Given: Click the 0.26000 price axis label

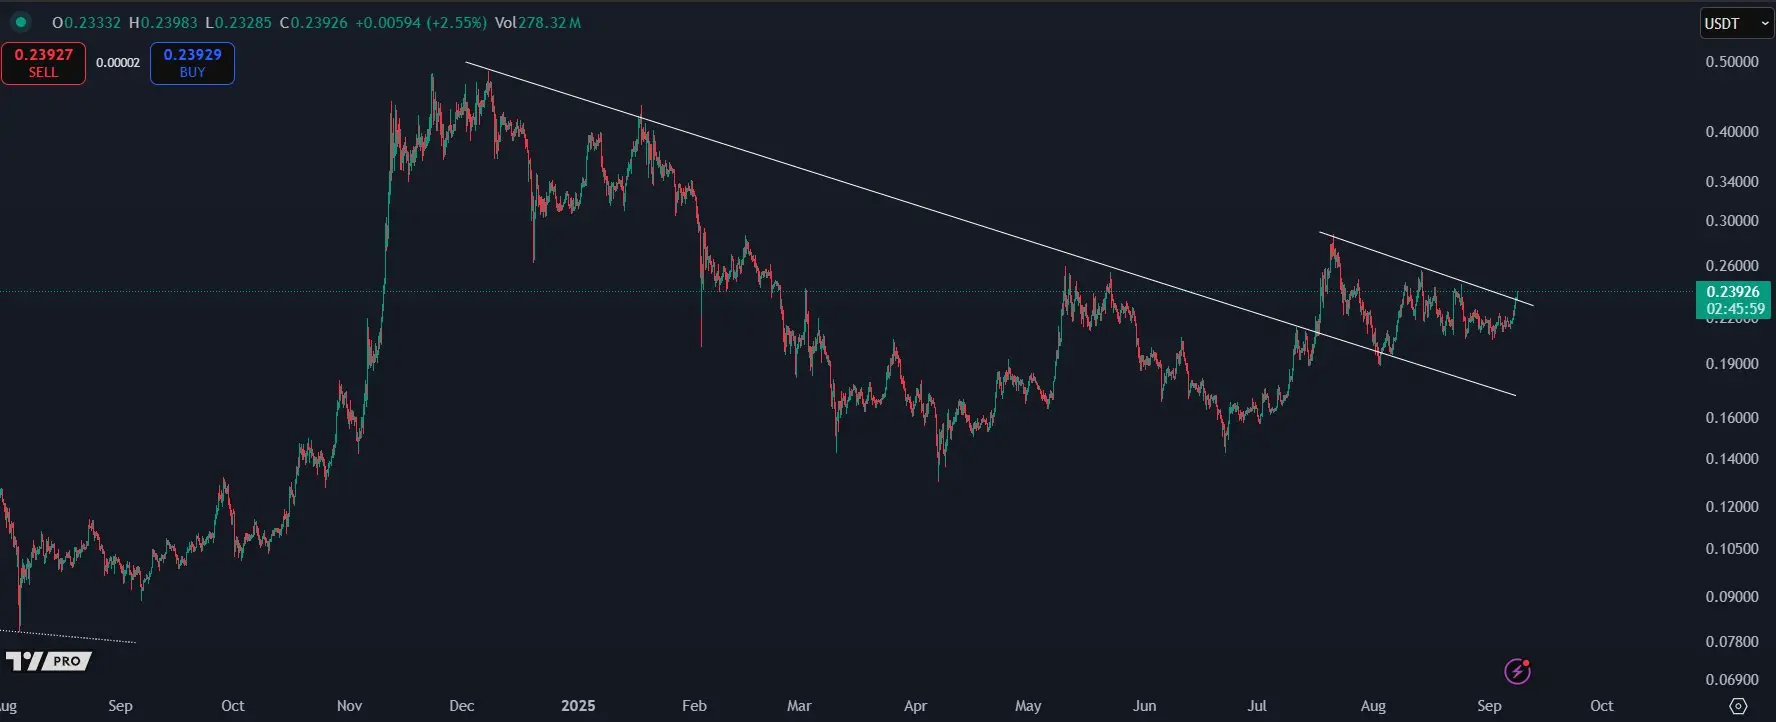Looking at the screenshot, I should point(1732,266).
